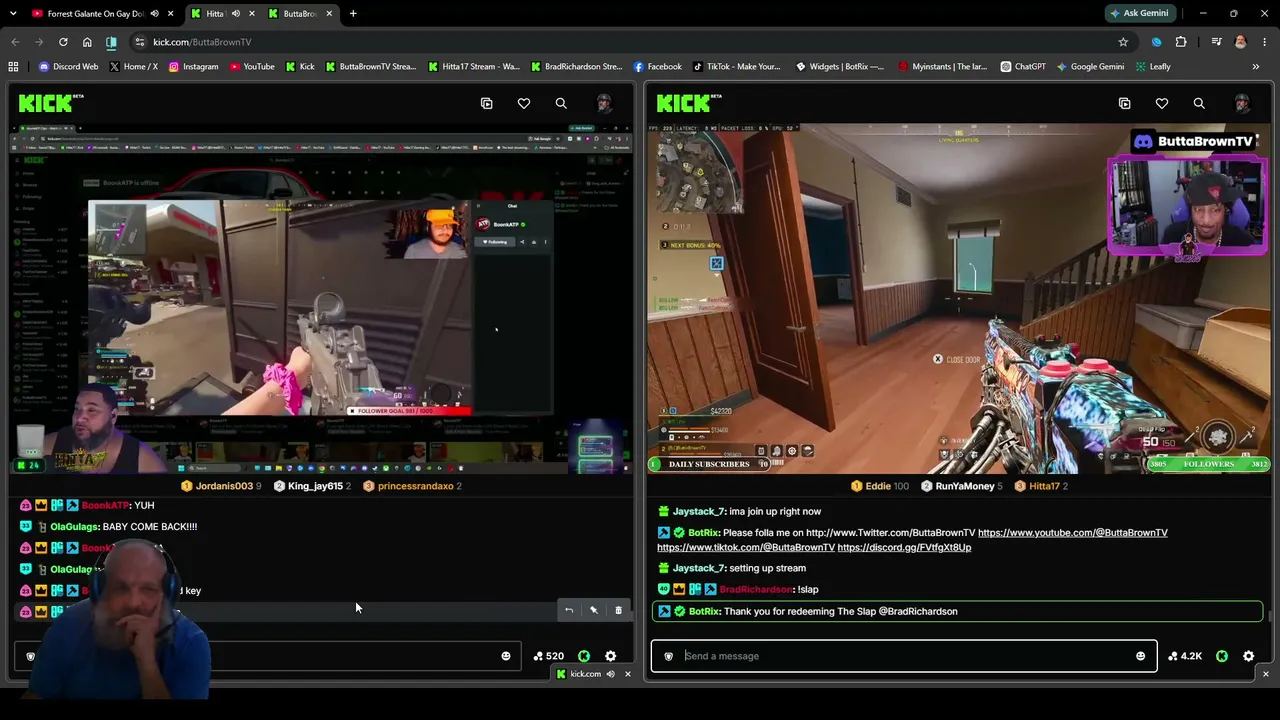Click the green Kick points icon left chat
This screenshot has width=1280, height=720.
coord(584,656)
